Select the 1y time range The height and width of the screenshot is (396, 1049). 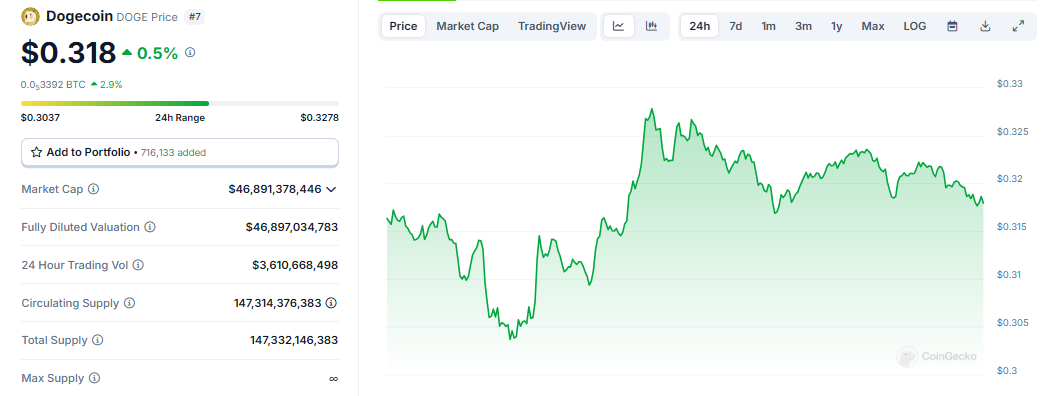(836, 26)
